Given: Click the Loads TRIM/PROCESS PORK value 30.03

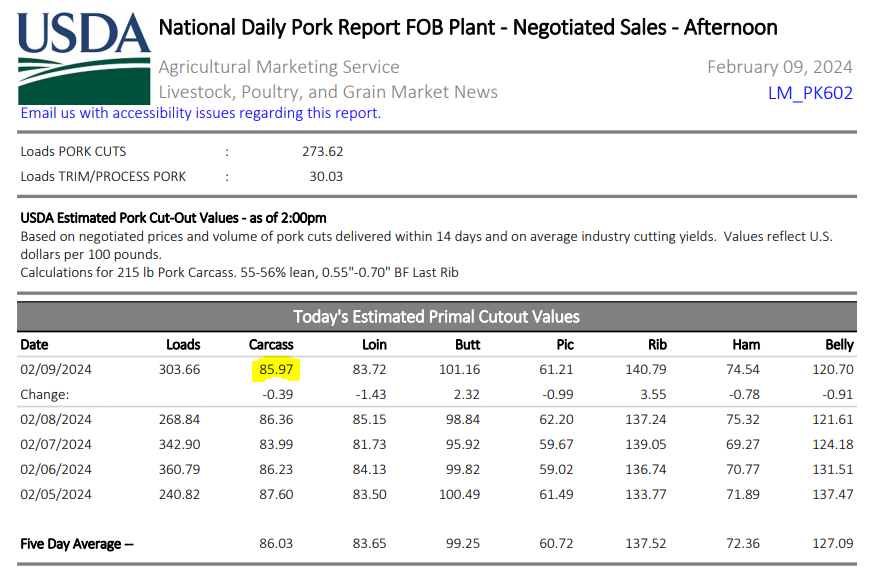Looking at the screenshot, I should (326, 176).
